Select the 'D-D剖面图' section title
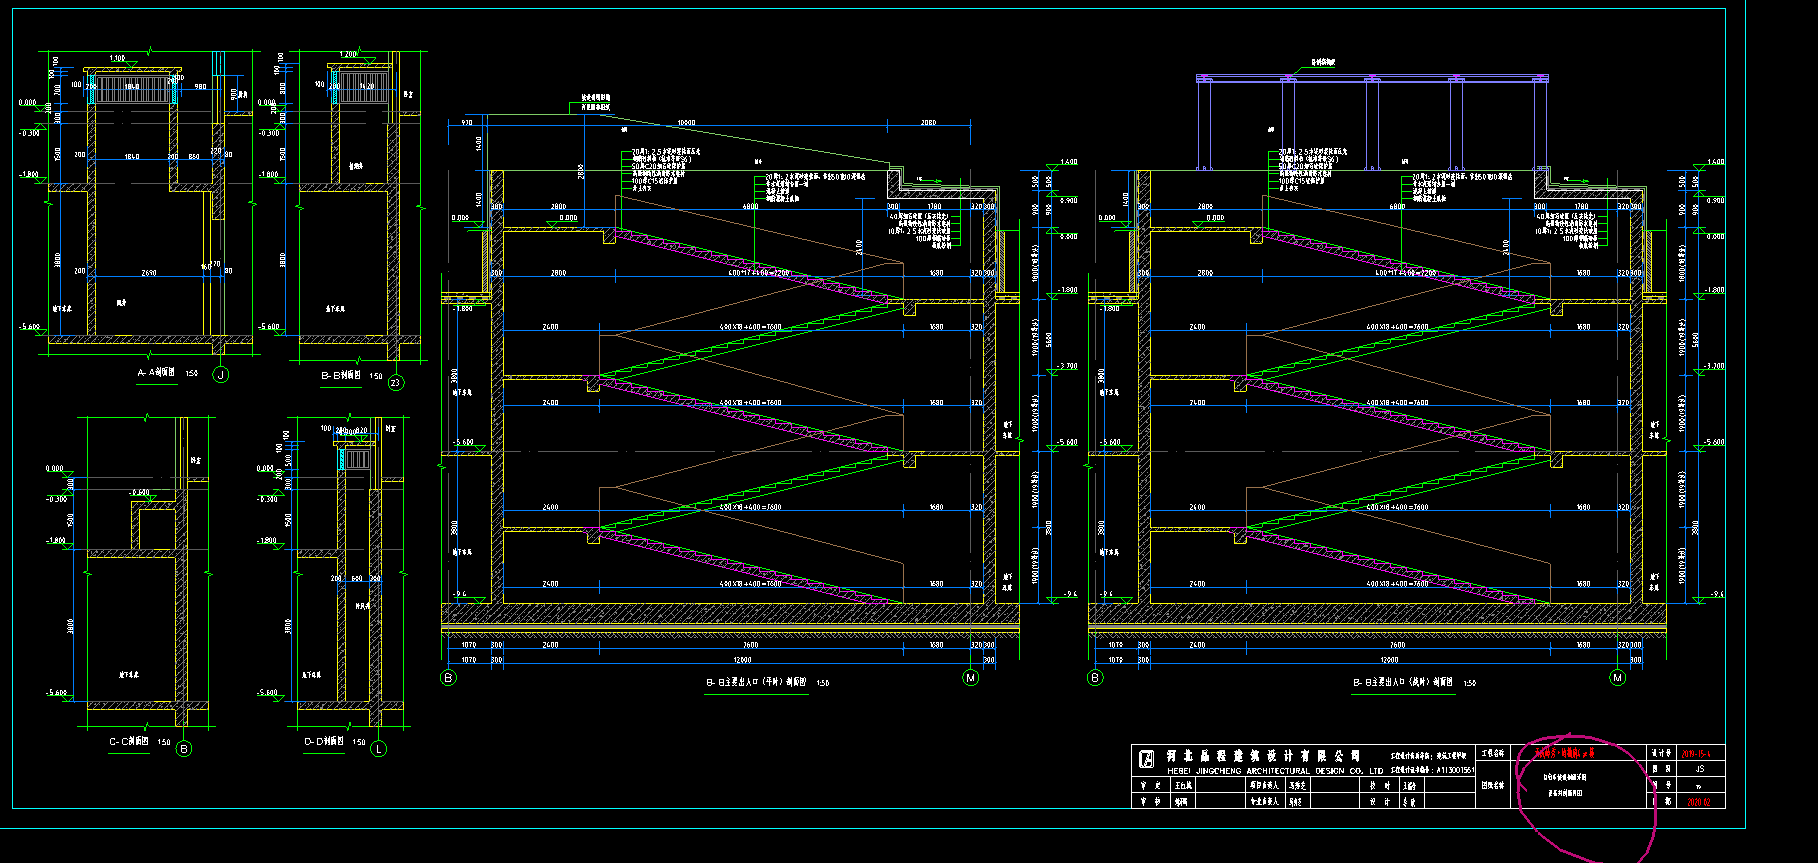 (324, 742)
